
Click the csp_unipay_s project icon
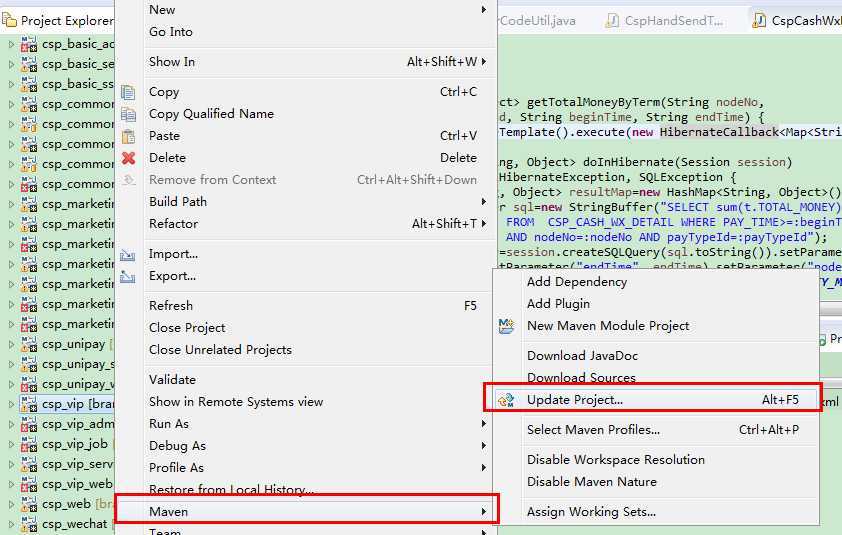29,364
